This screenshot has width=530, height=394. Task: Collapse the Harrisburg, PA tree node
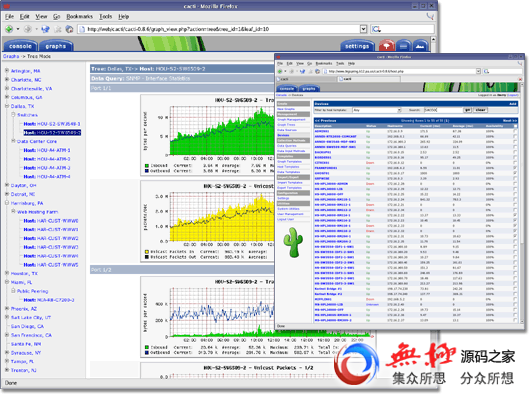tap(7, 203)
